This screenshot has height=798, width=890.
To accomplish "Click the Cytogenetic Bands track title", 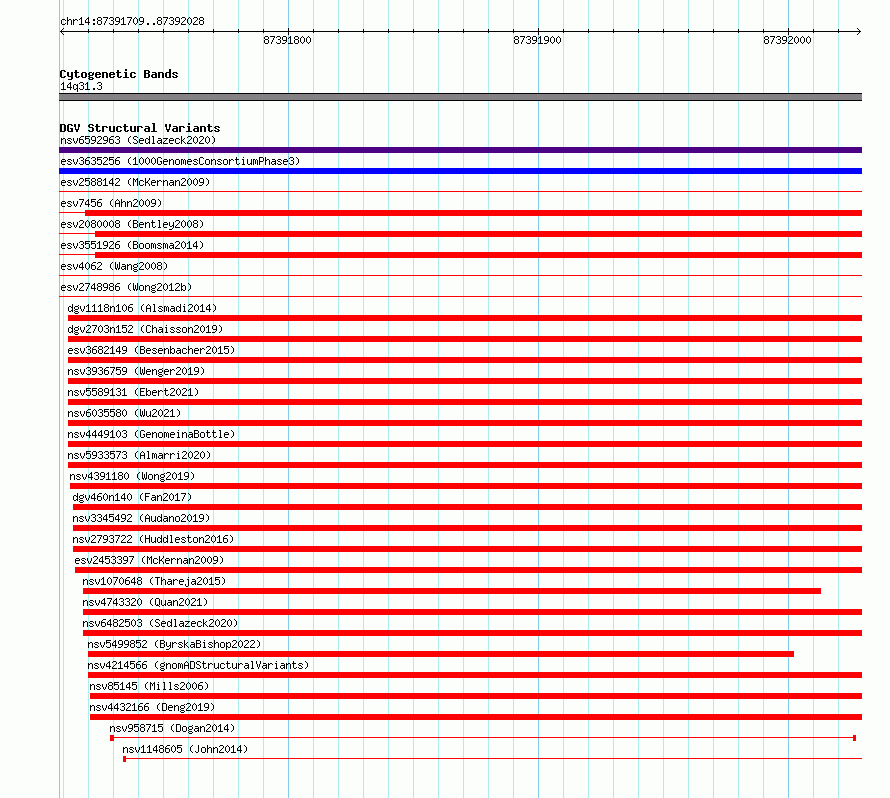I will pyautogui.click(x=119, y=74).
